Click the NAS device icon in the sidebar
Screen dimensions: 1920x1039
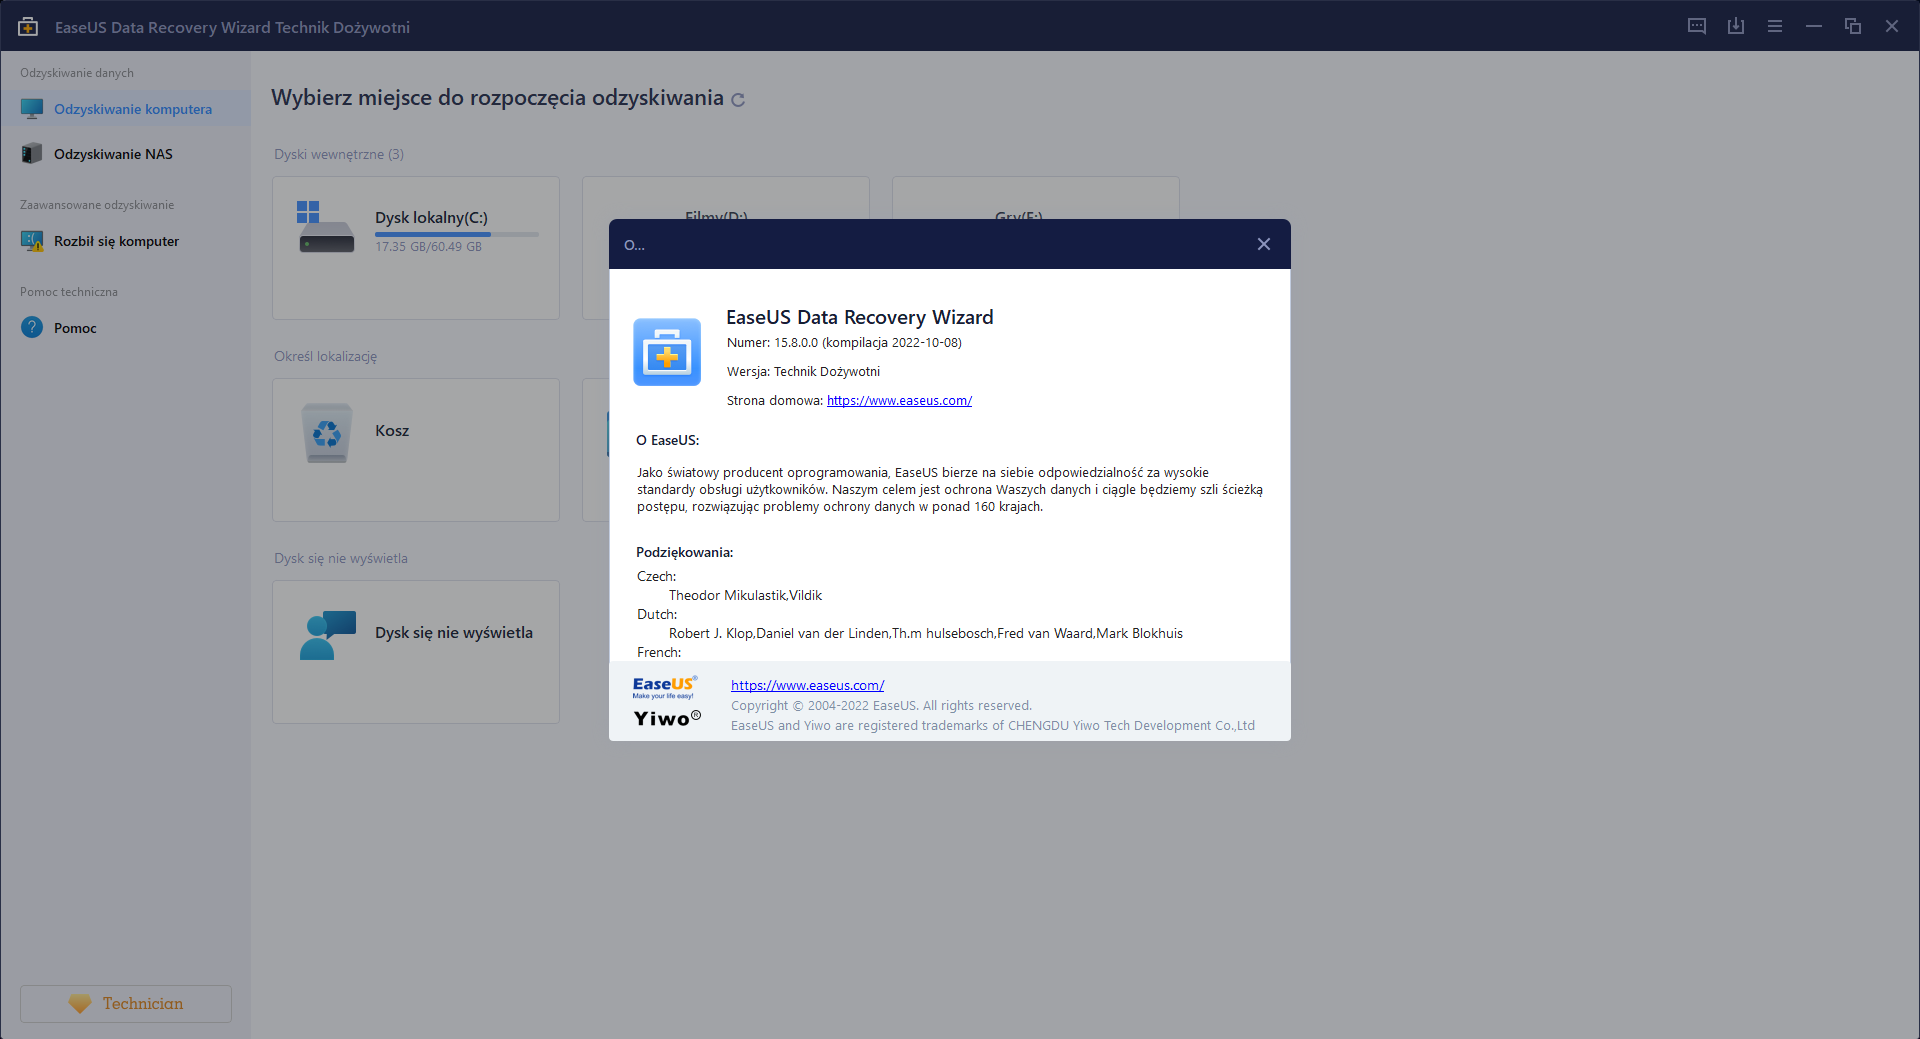tap(32, 154)
